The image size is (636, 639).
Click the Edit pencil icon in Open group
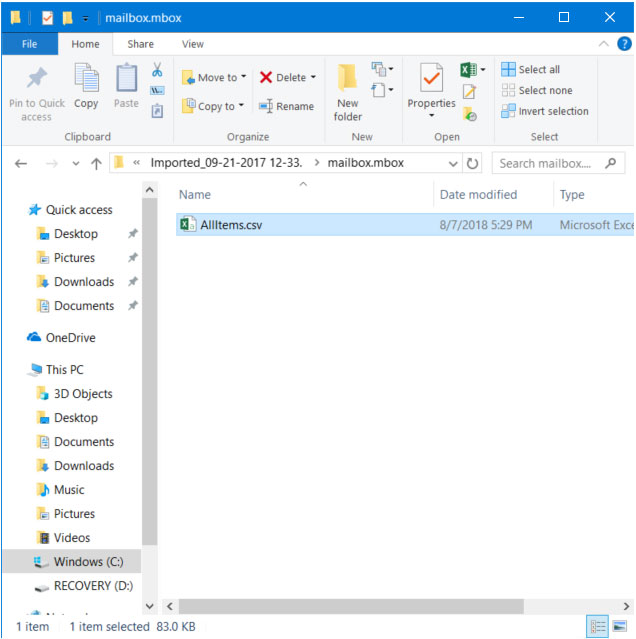click(x=469, y=91)
